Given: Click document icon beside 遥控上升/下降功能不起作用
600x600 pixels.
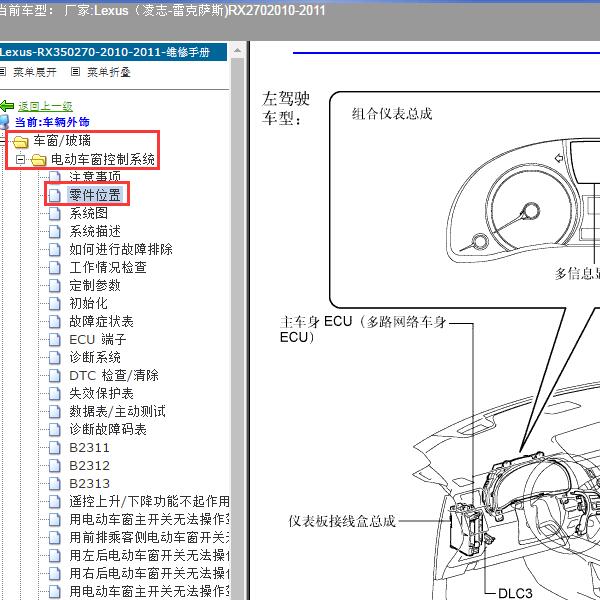Looking at the screenshot, I should click(x=55, y=501).
